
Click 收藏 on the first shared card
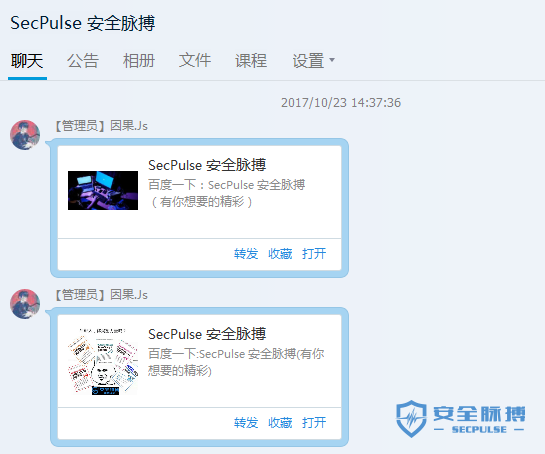click(x=280, y=254)
